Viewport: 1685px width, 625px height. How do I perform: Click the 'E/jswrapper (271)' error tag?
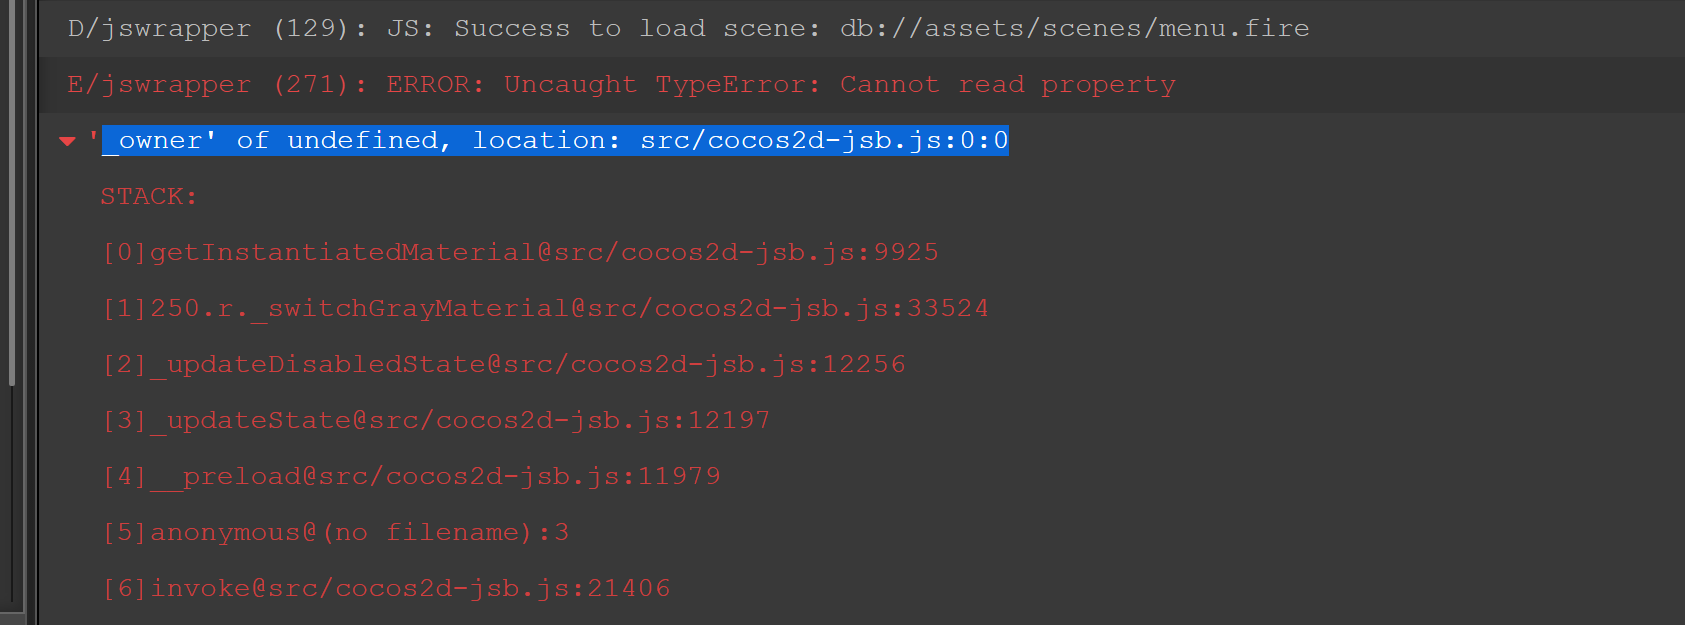click(207, 85)
